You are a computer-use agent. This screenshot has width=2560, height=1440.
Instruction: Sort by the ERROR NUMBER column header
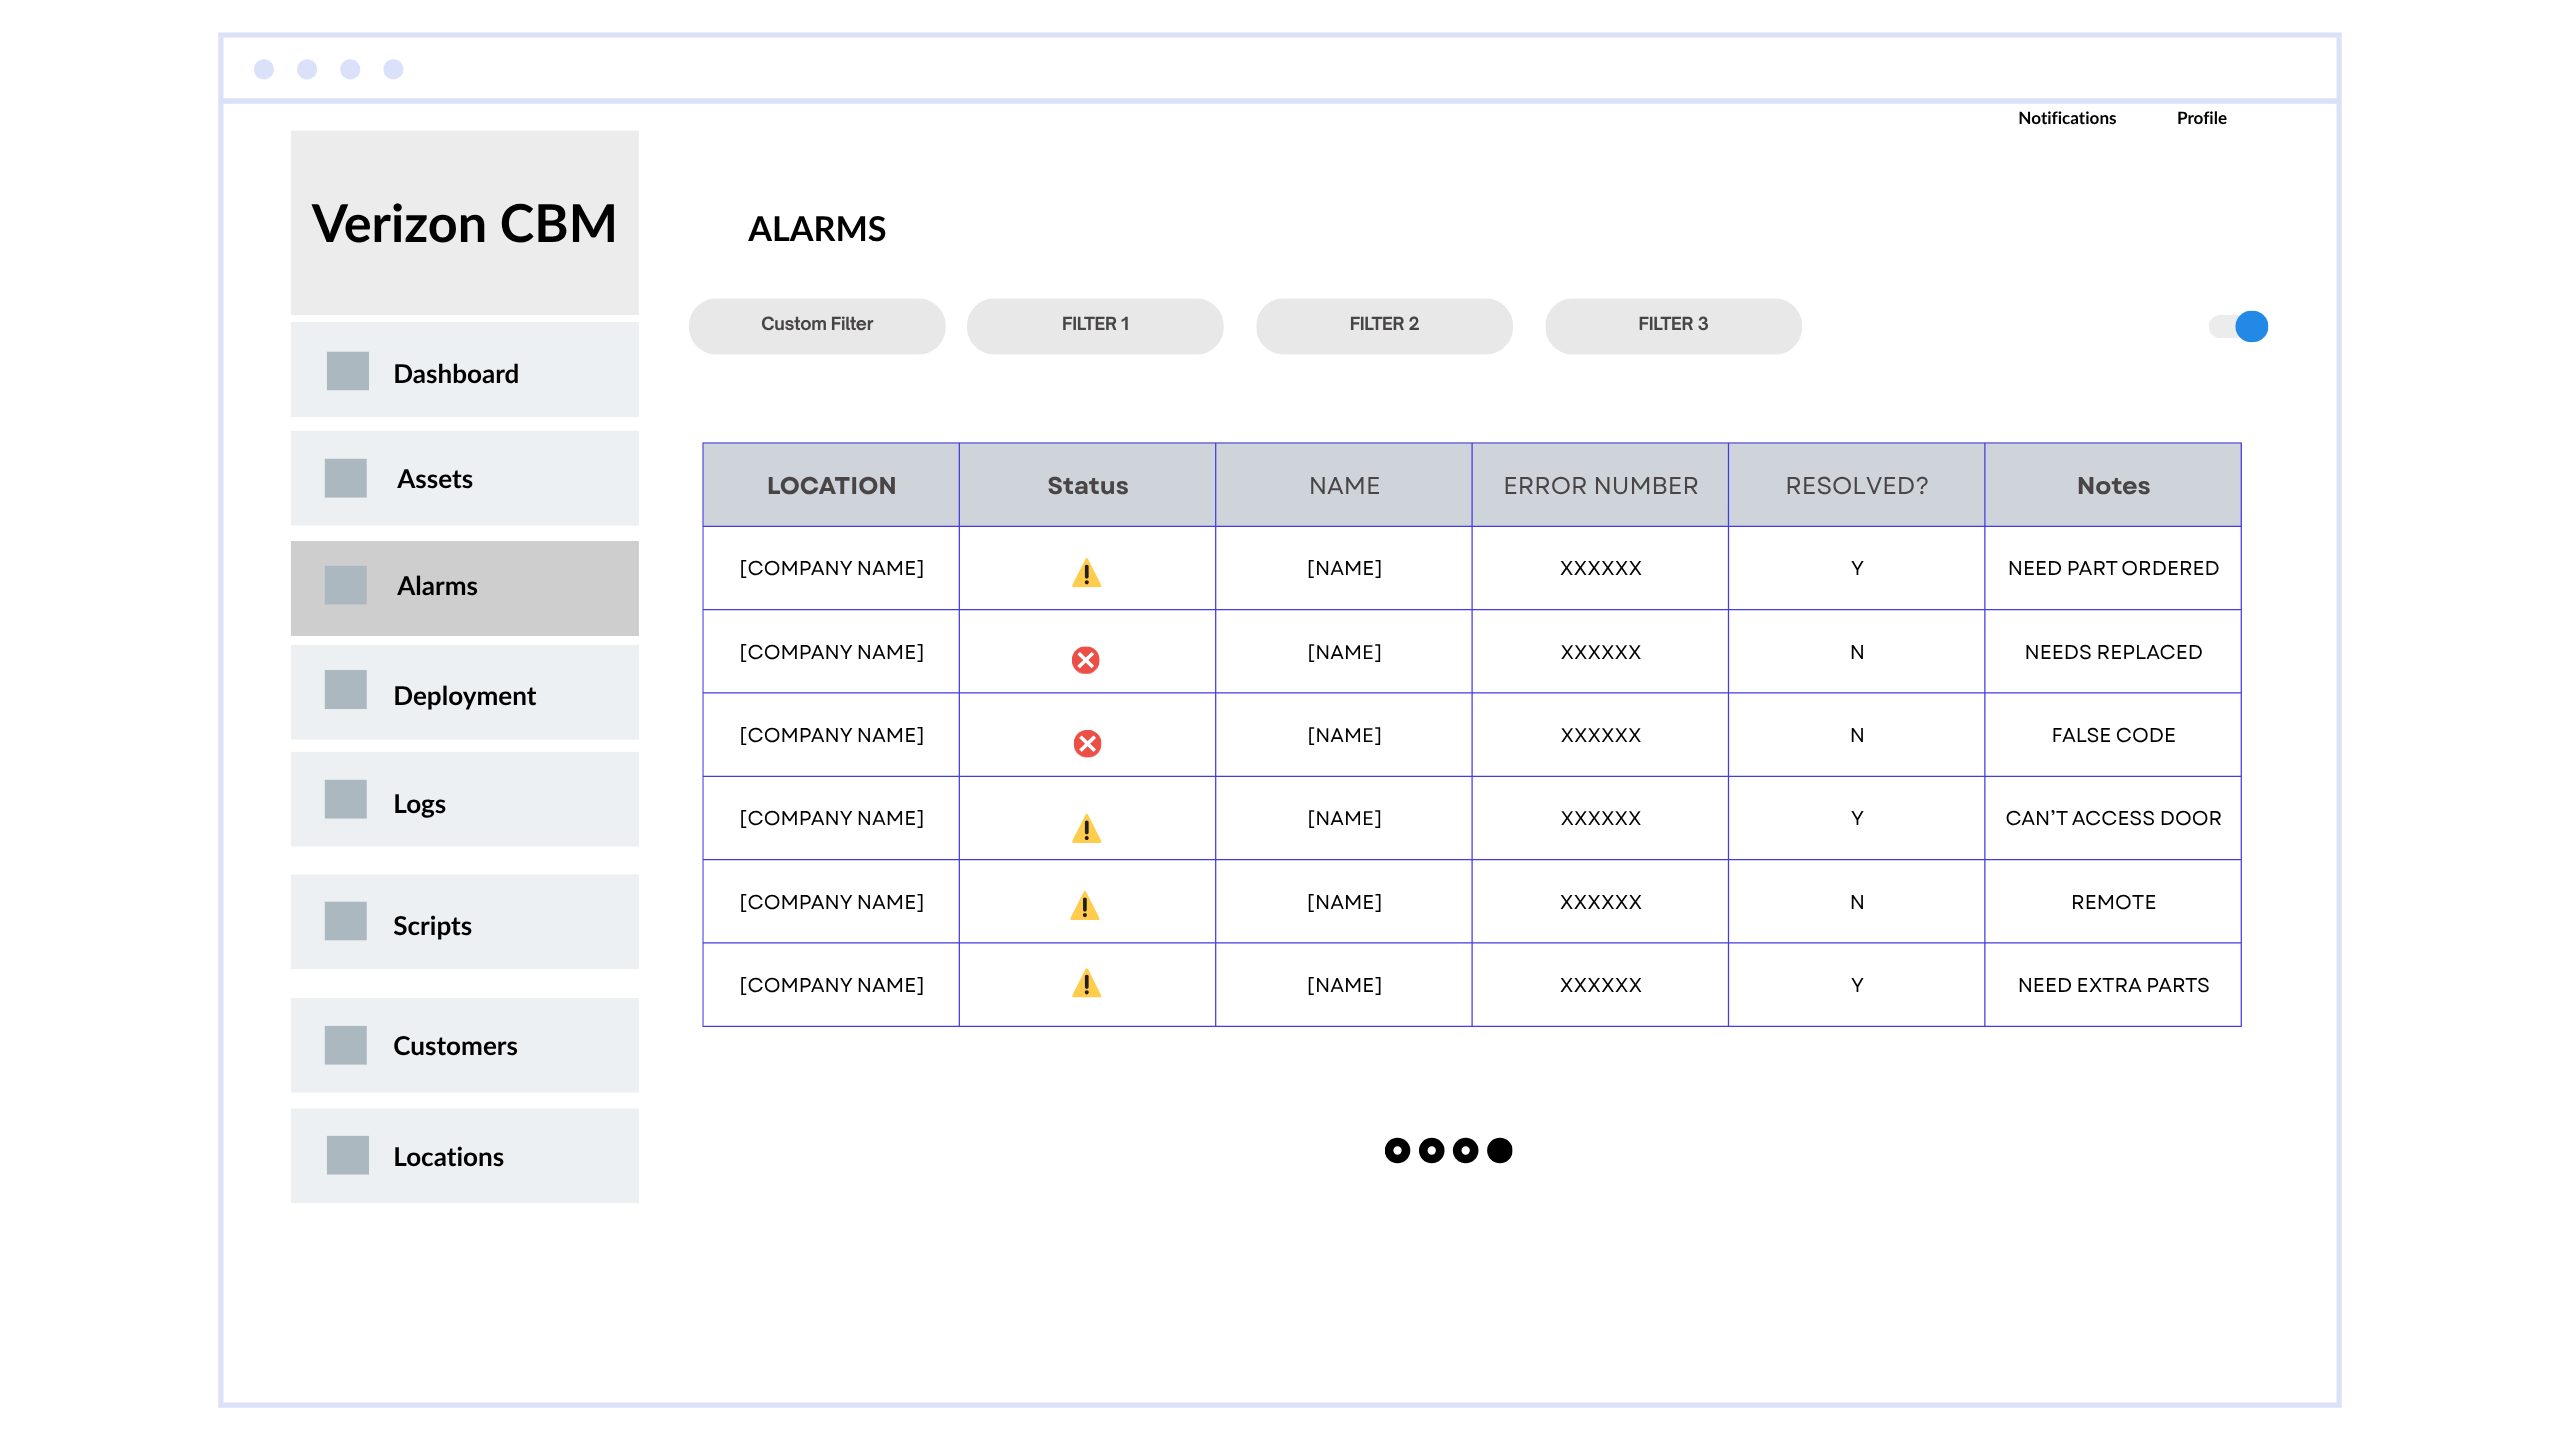click(1599, 485)
